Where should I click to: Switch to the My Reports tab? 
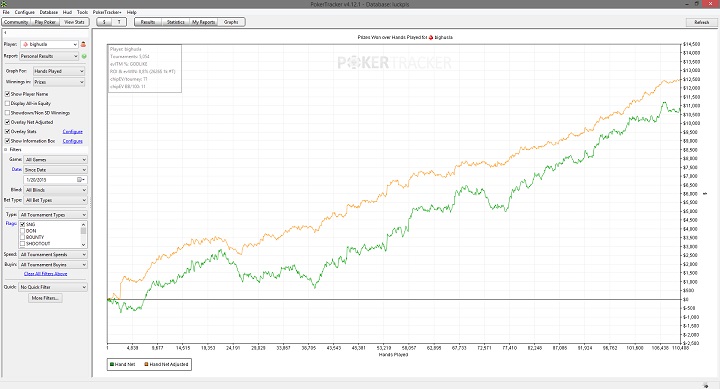coord(203,22)
